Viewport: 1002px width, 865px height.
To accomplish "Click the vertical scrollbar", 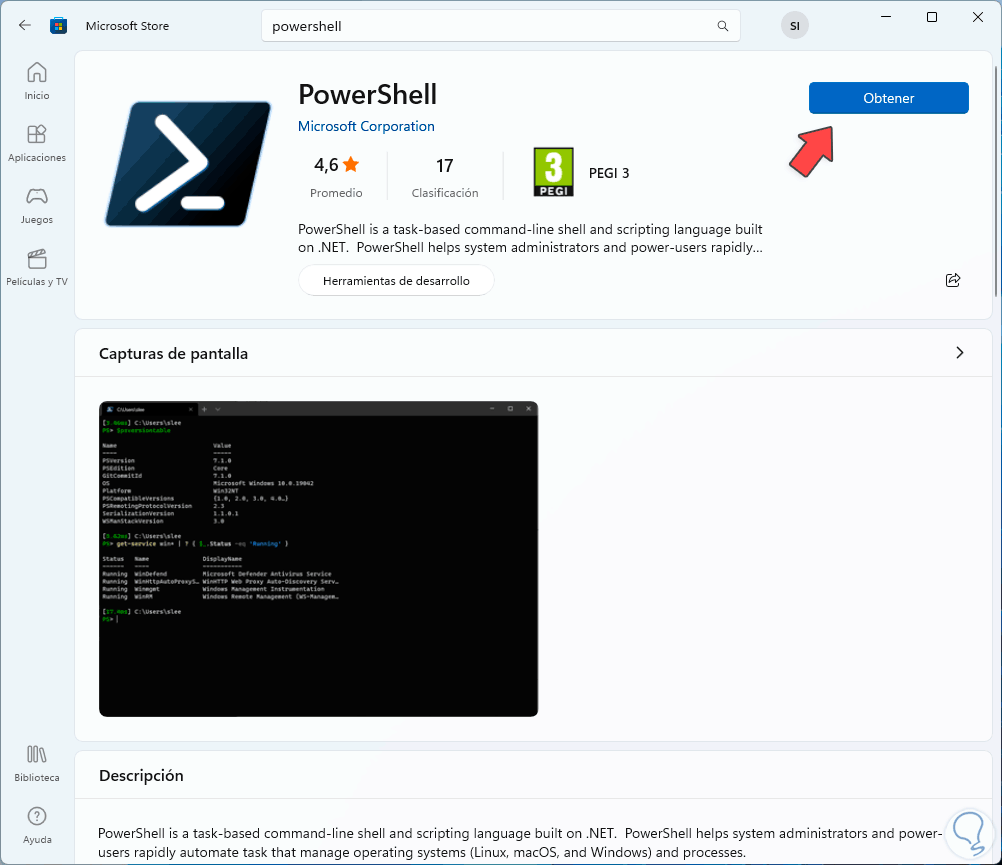I will 996,182.
